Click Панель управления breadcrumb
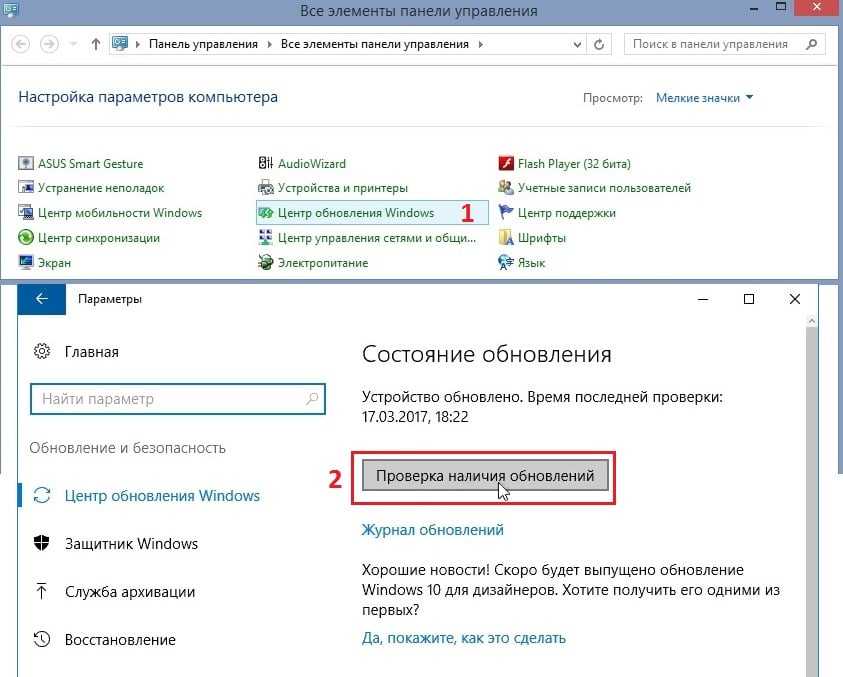This screenshot has height=677, width=843. (x=203, y=44)
